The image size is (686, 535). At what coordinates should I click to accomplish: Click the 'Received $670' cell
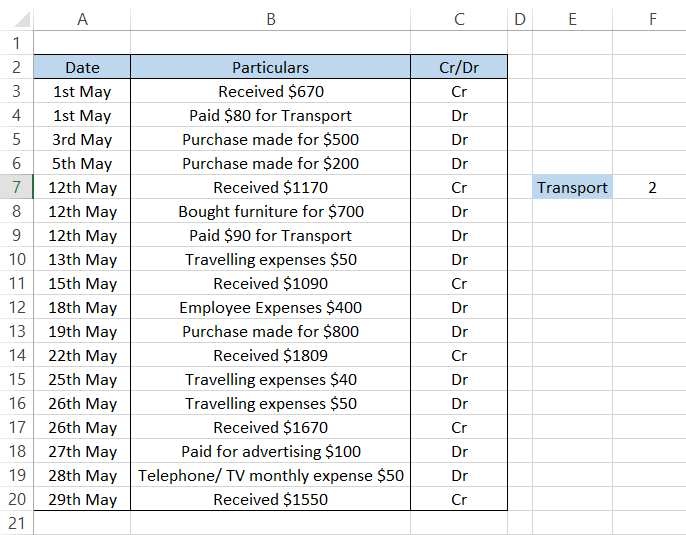[x=270, y=91]
